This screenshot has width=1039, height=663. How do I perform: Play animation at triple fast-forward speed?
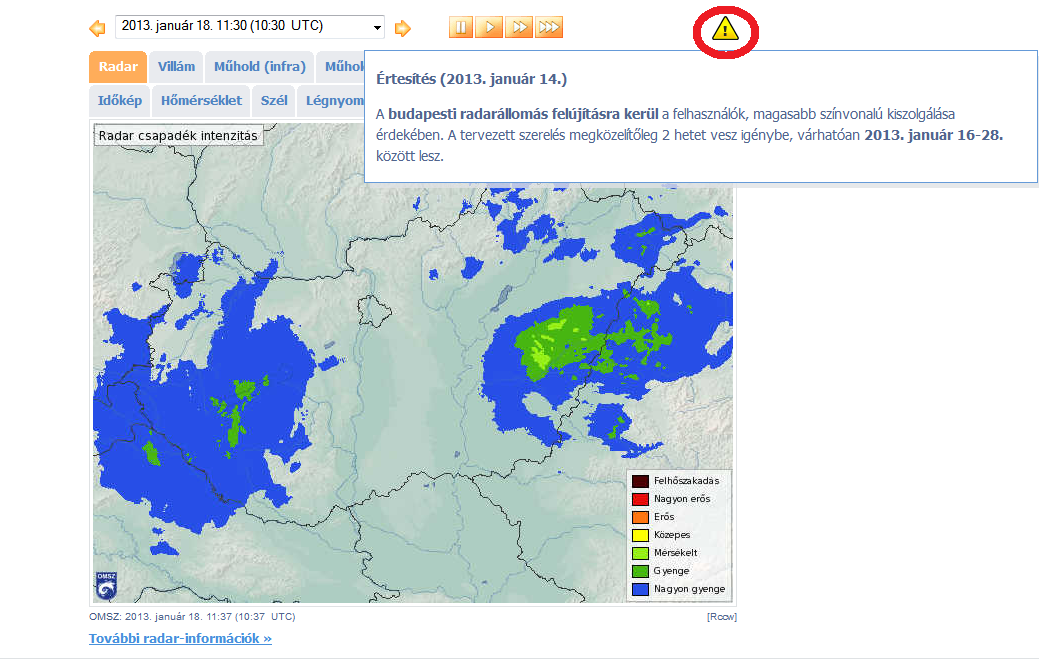tap(548, 27)
